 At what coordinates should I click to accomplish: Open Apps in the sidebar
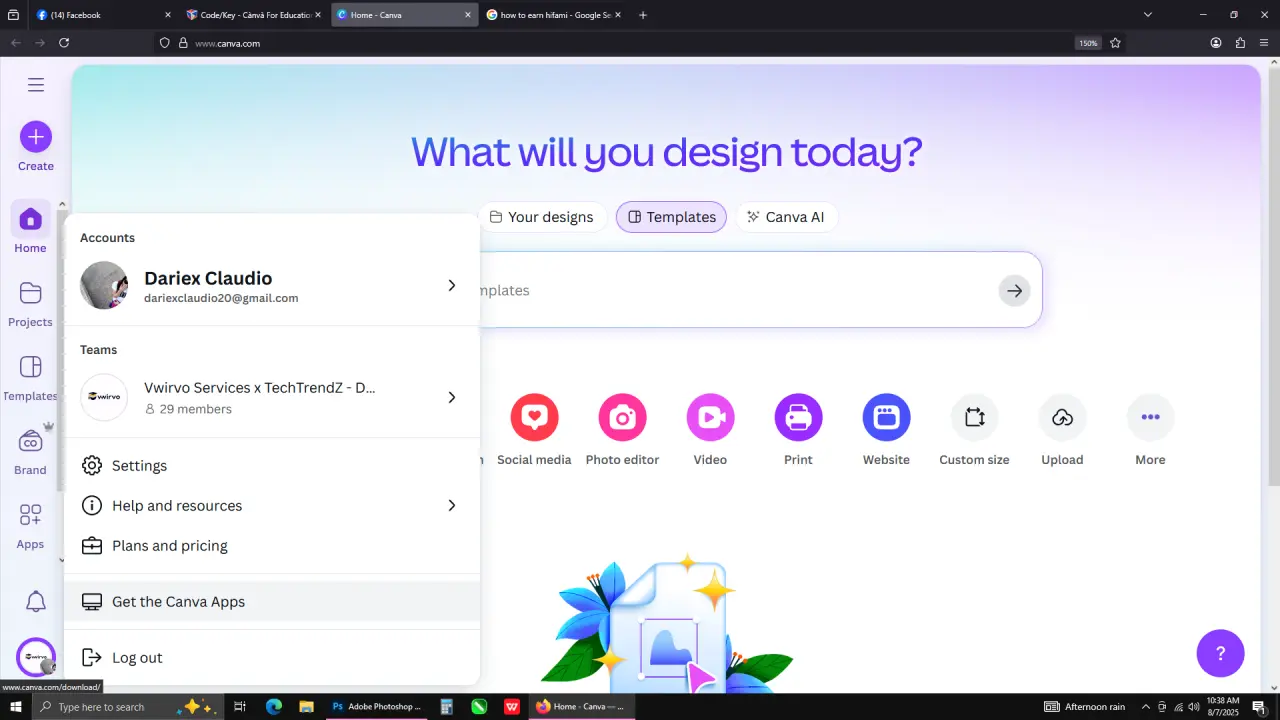click(x=30, y=526)
